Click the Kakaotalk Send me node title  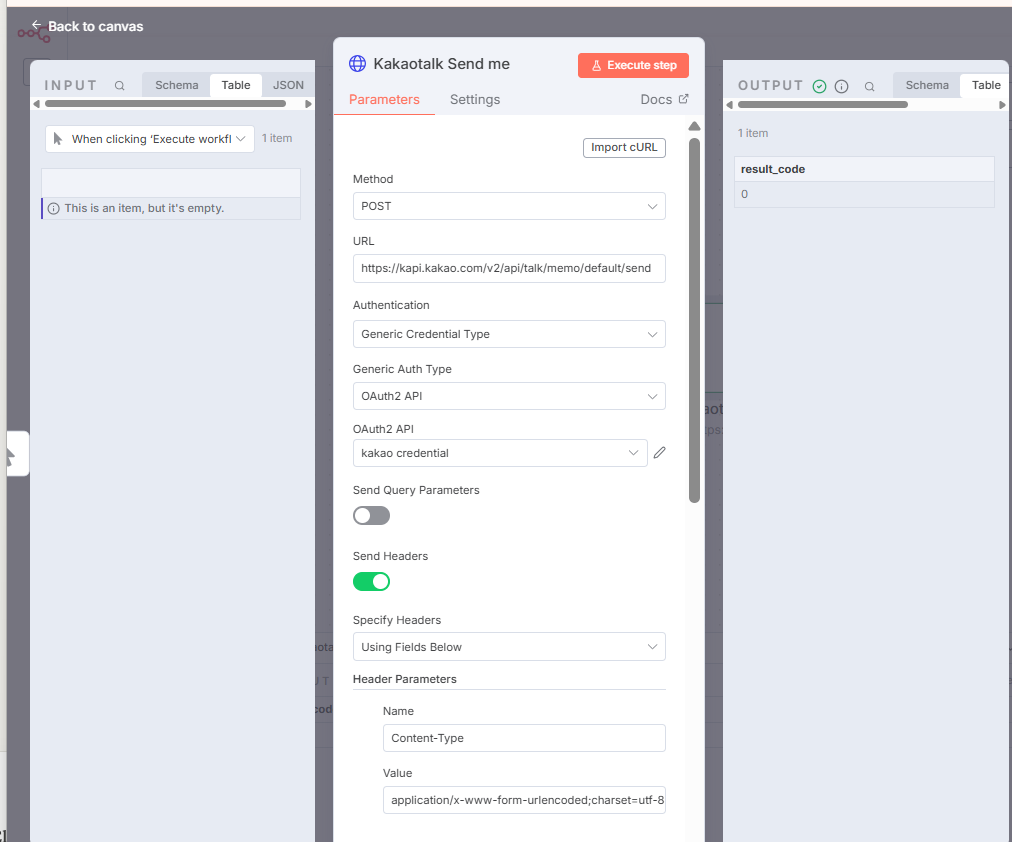click(x=441, y=64)
